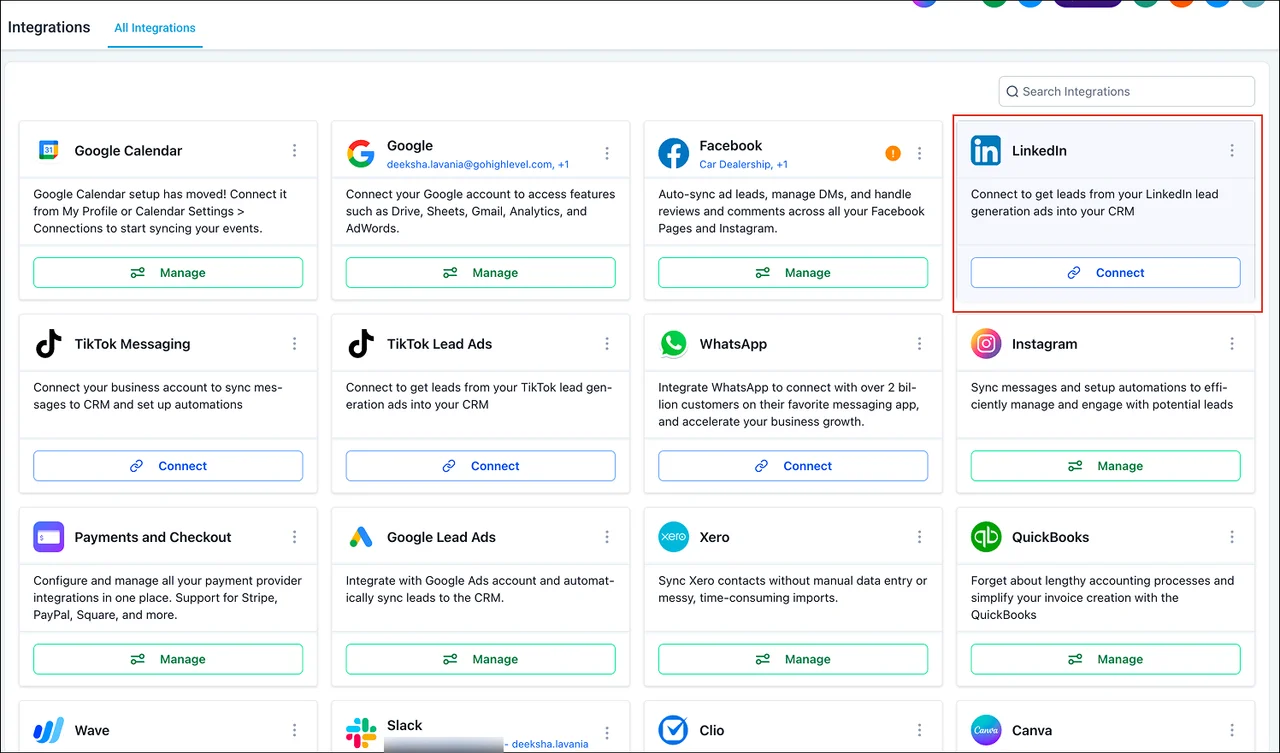
Task: Click the TikTok Messaging logo icon
Action: [49, 344]
